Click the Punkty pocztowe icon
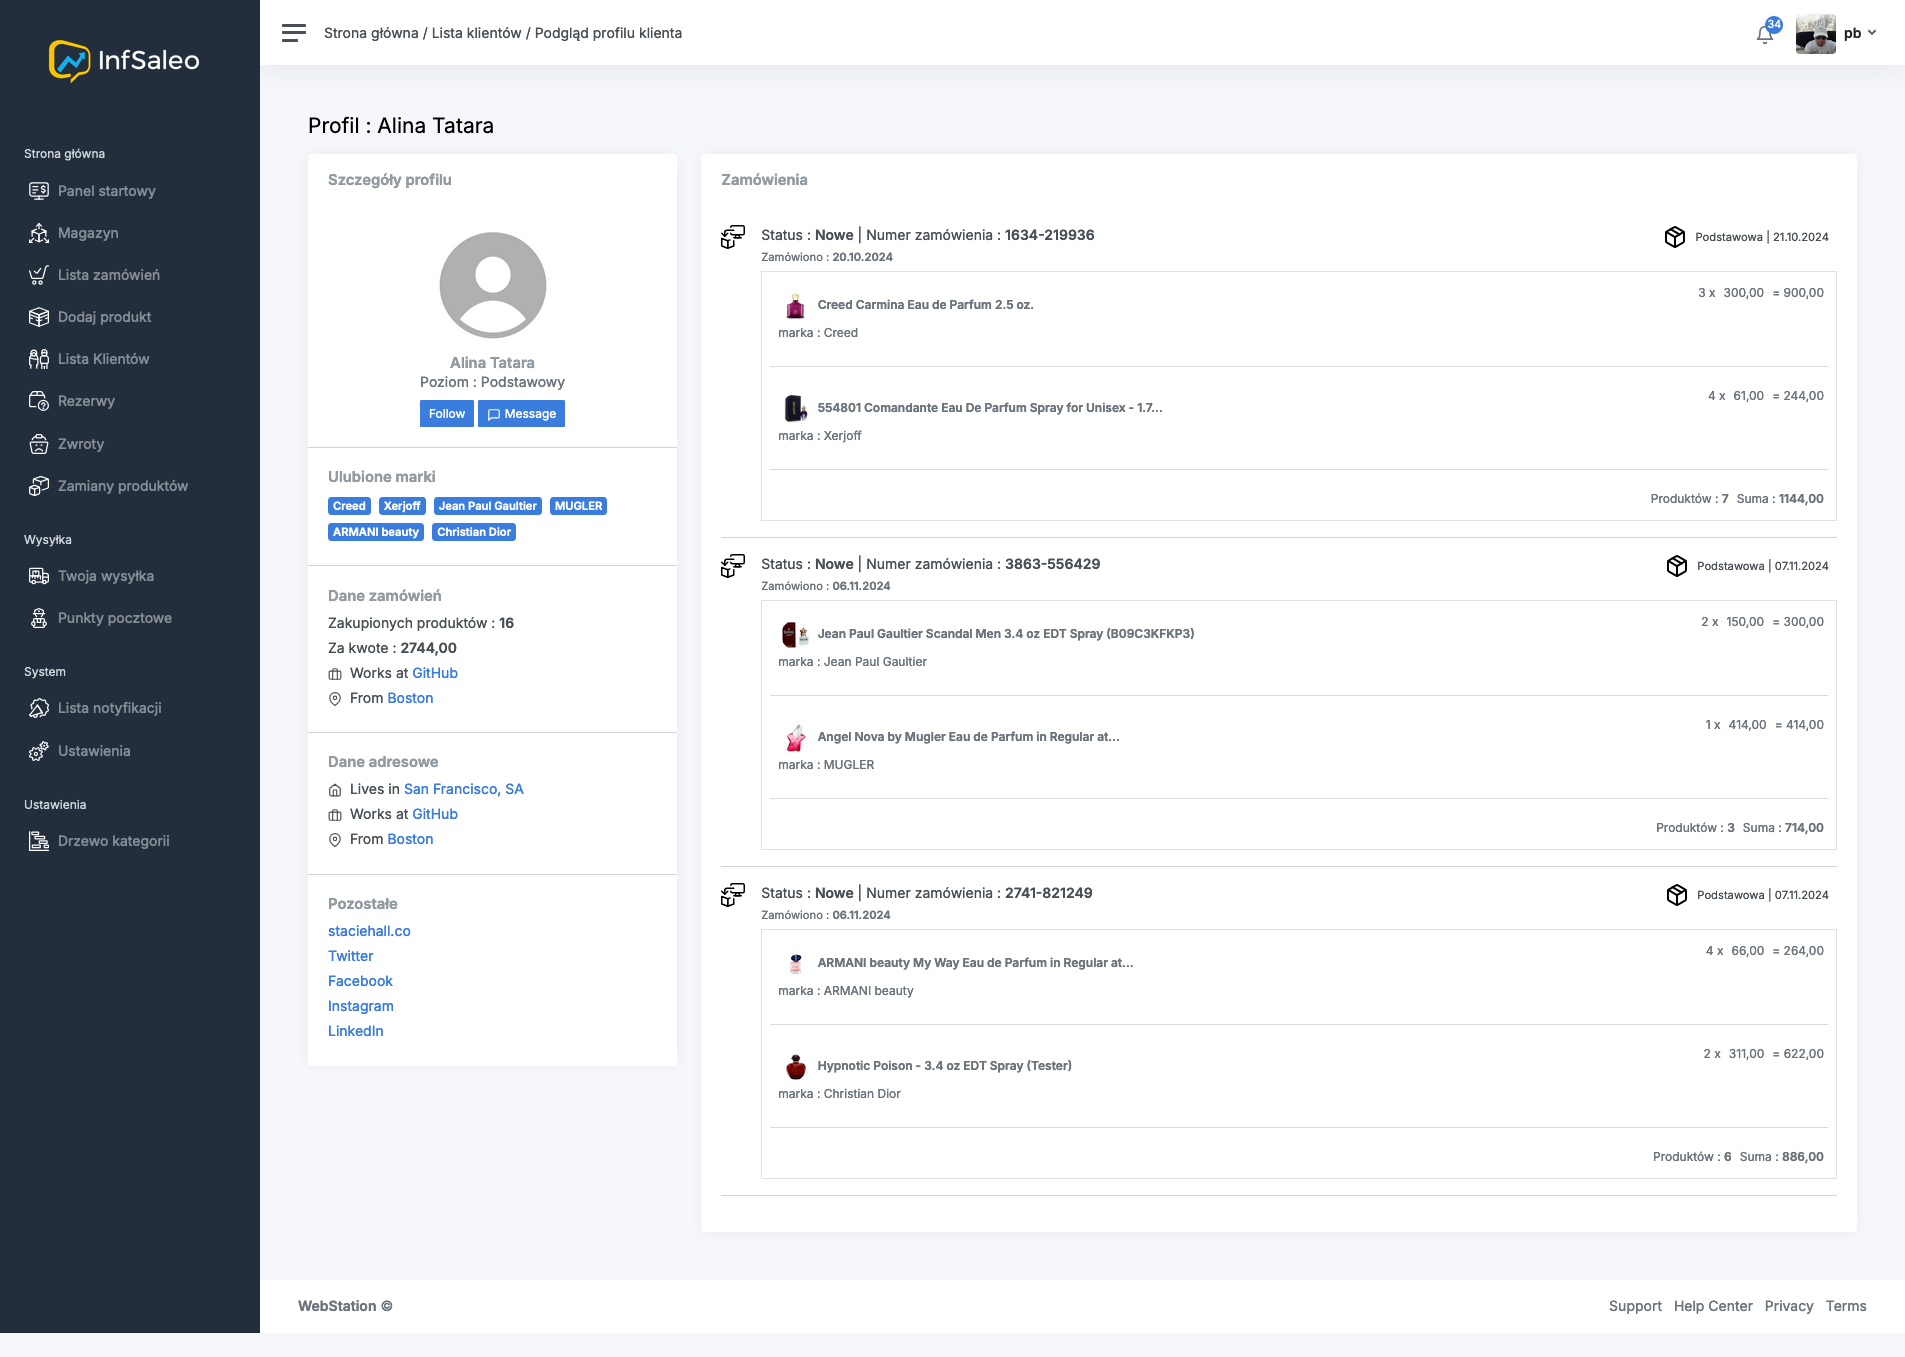This screenshot has height=1357, width=1905. (x=39, y=618)
